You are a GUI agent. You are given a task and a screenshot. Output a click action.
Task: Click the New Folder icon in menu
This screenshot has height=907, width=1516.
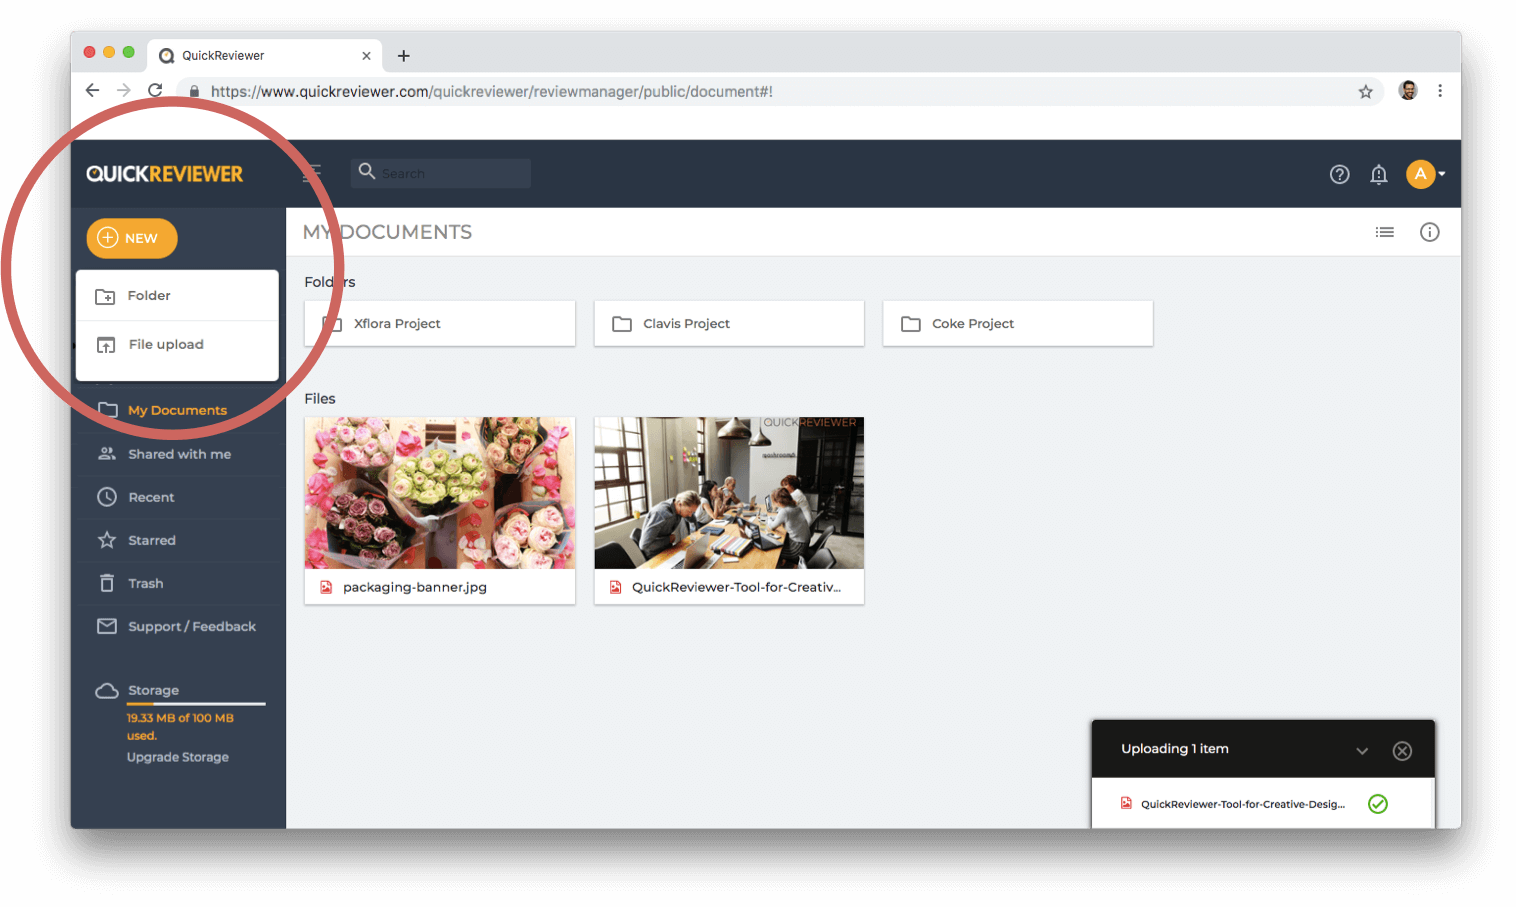coord(105,296)
